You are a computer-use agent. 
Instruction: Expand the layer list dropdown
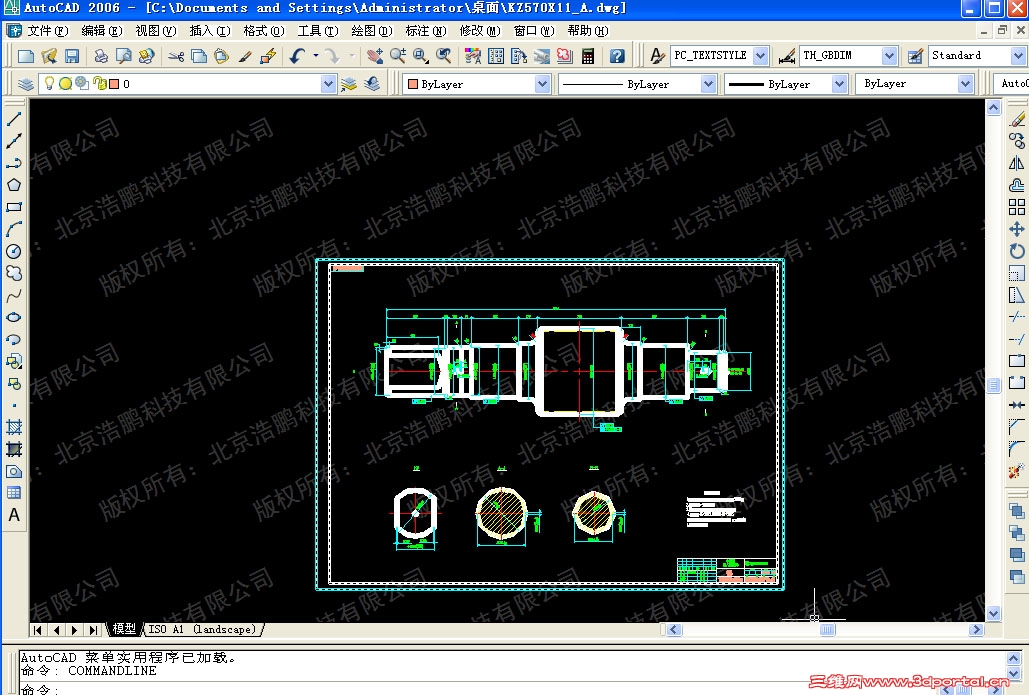coord(329,84)
